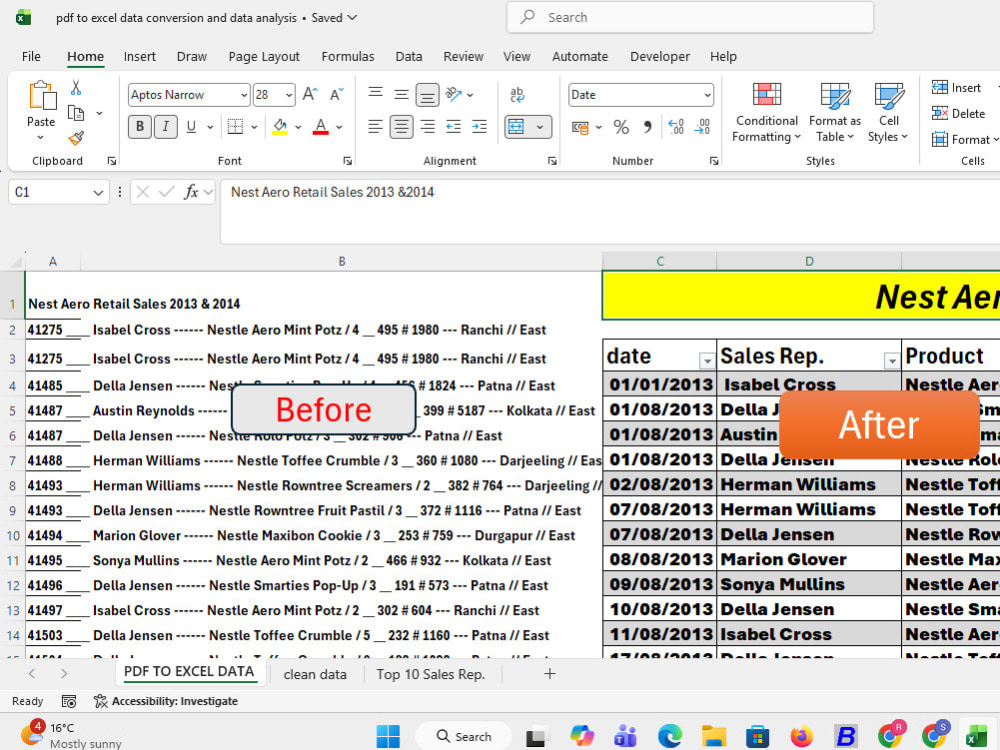Viewport: 1000px width, 750px height.
Task: Open Windows Start menu
Action: (x=388, y=736)
